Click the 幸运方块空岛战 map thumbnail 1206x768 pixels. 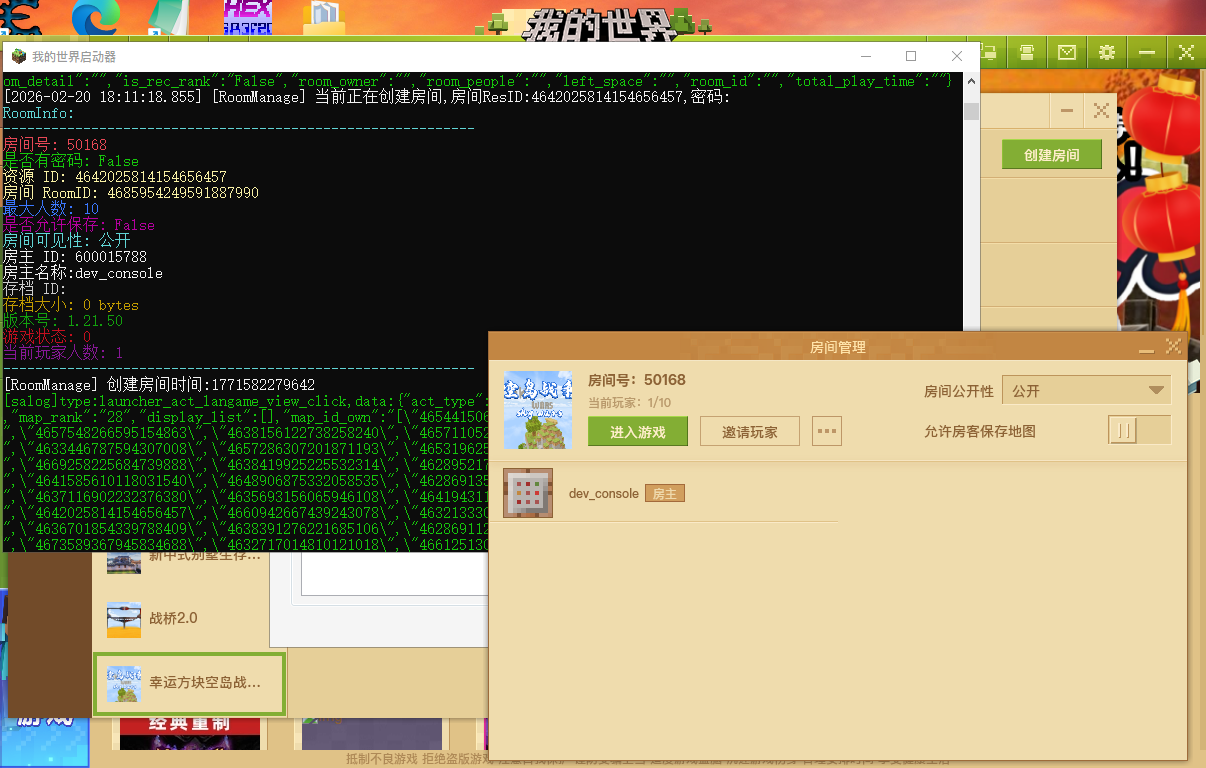[x=124, y=684]
